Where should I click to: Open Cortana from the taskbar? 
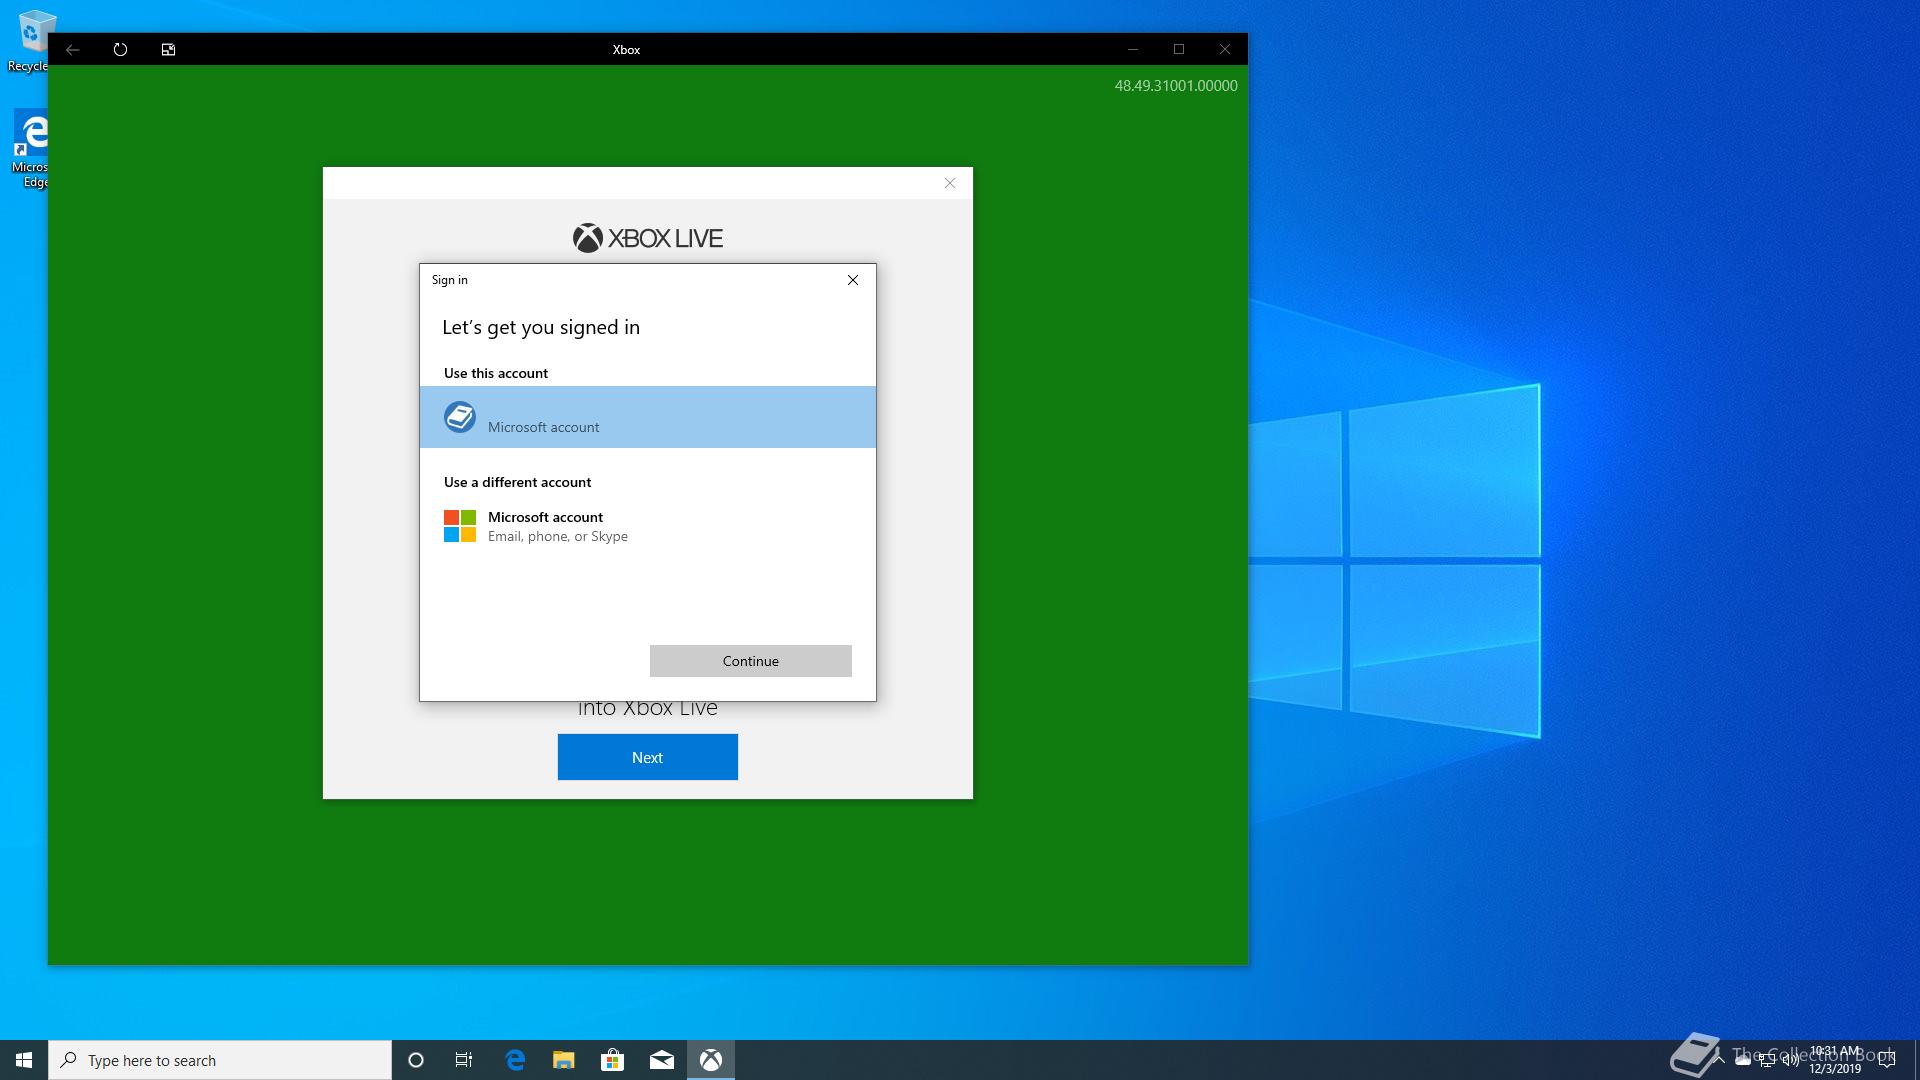416,1060
